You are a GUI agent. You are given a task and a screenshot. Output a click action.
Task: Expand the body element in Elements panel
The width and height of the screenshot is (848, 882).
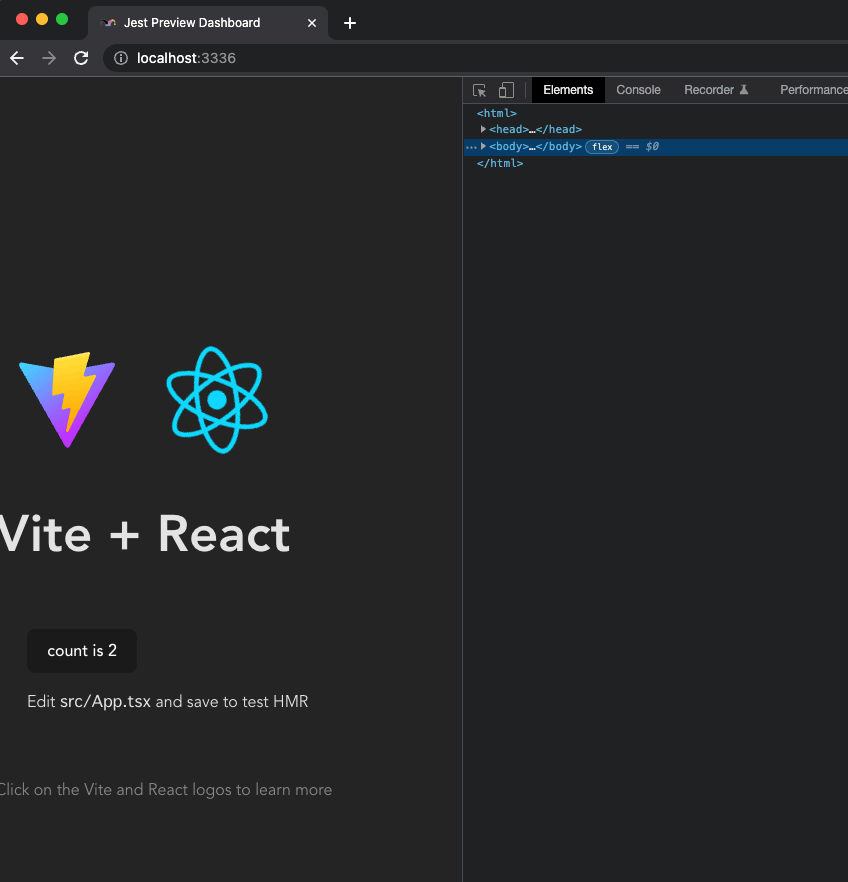coord(483,146)
